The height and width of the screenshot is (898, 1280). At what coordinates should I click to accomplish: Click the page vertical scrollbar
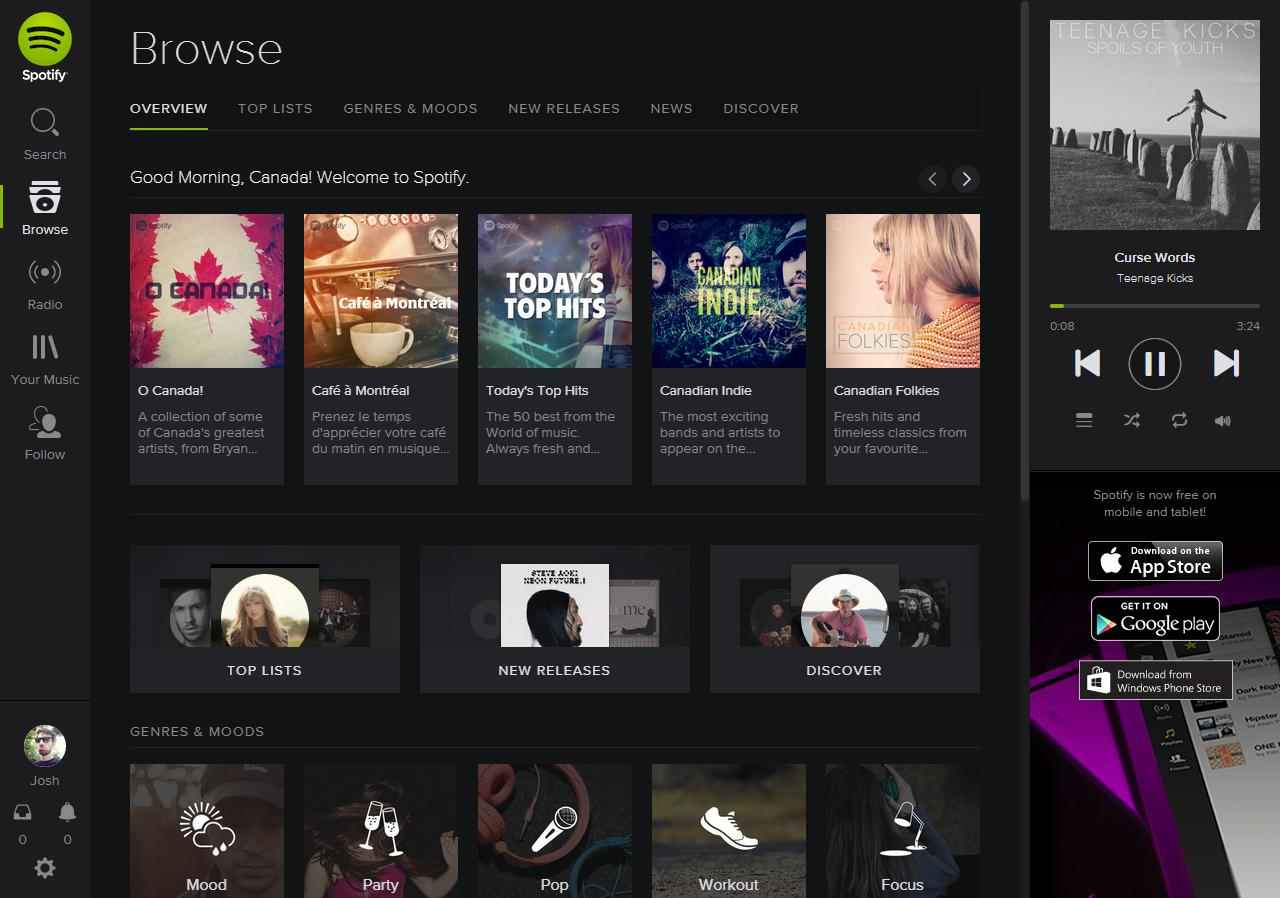coord(1024,250)
